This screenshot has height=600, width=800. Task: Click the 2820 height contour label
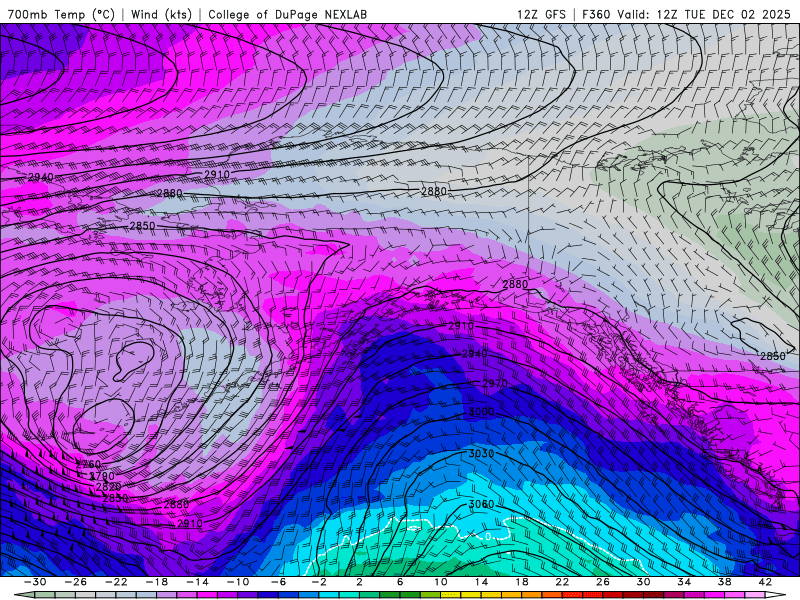108,487
